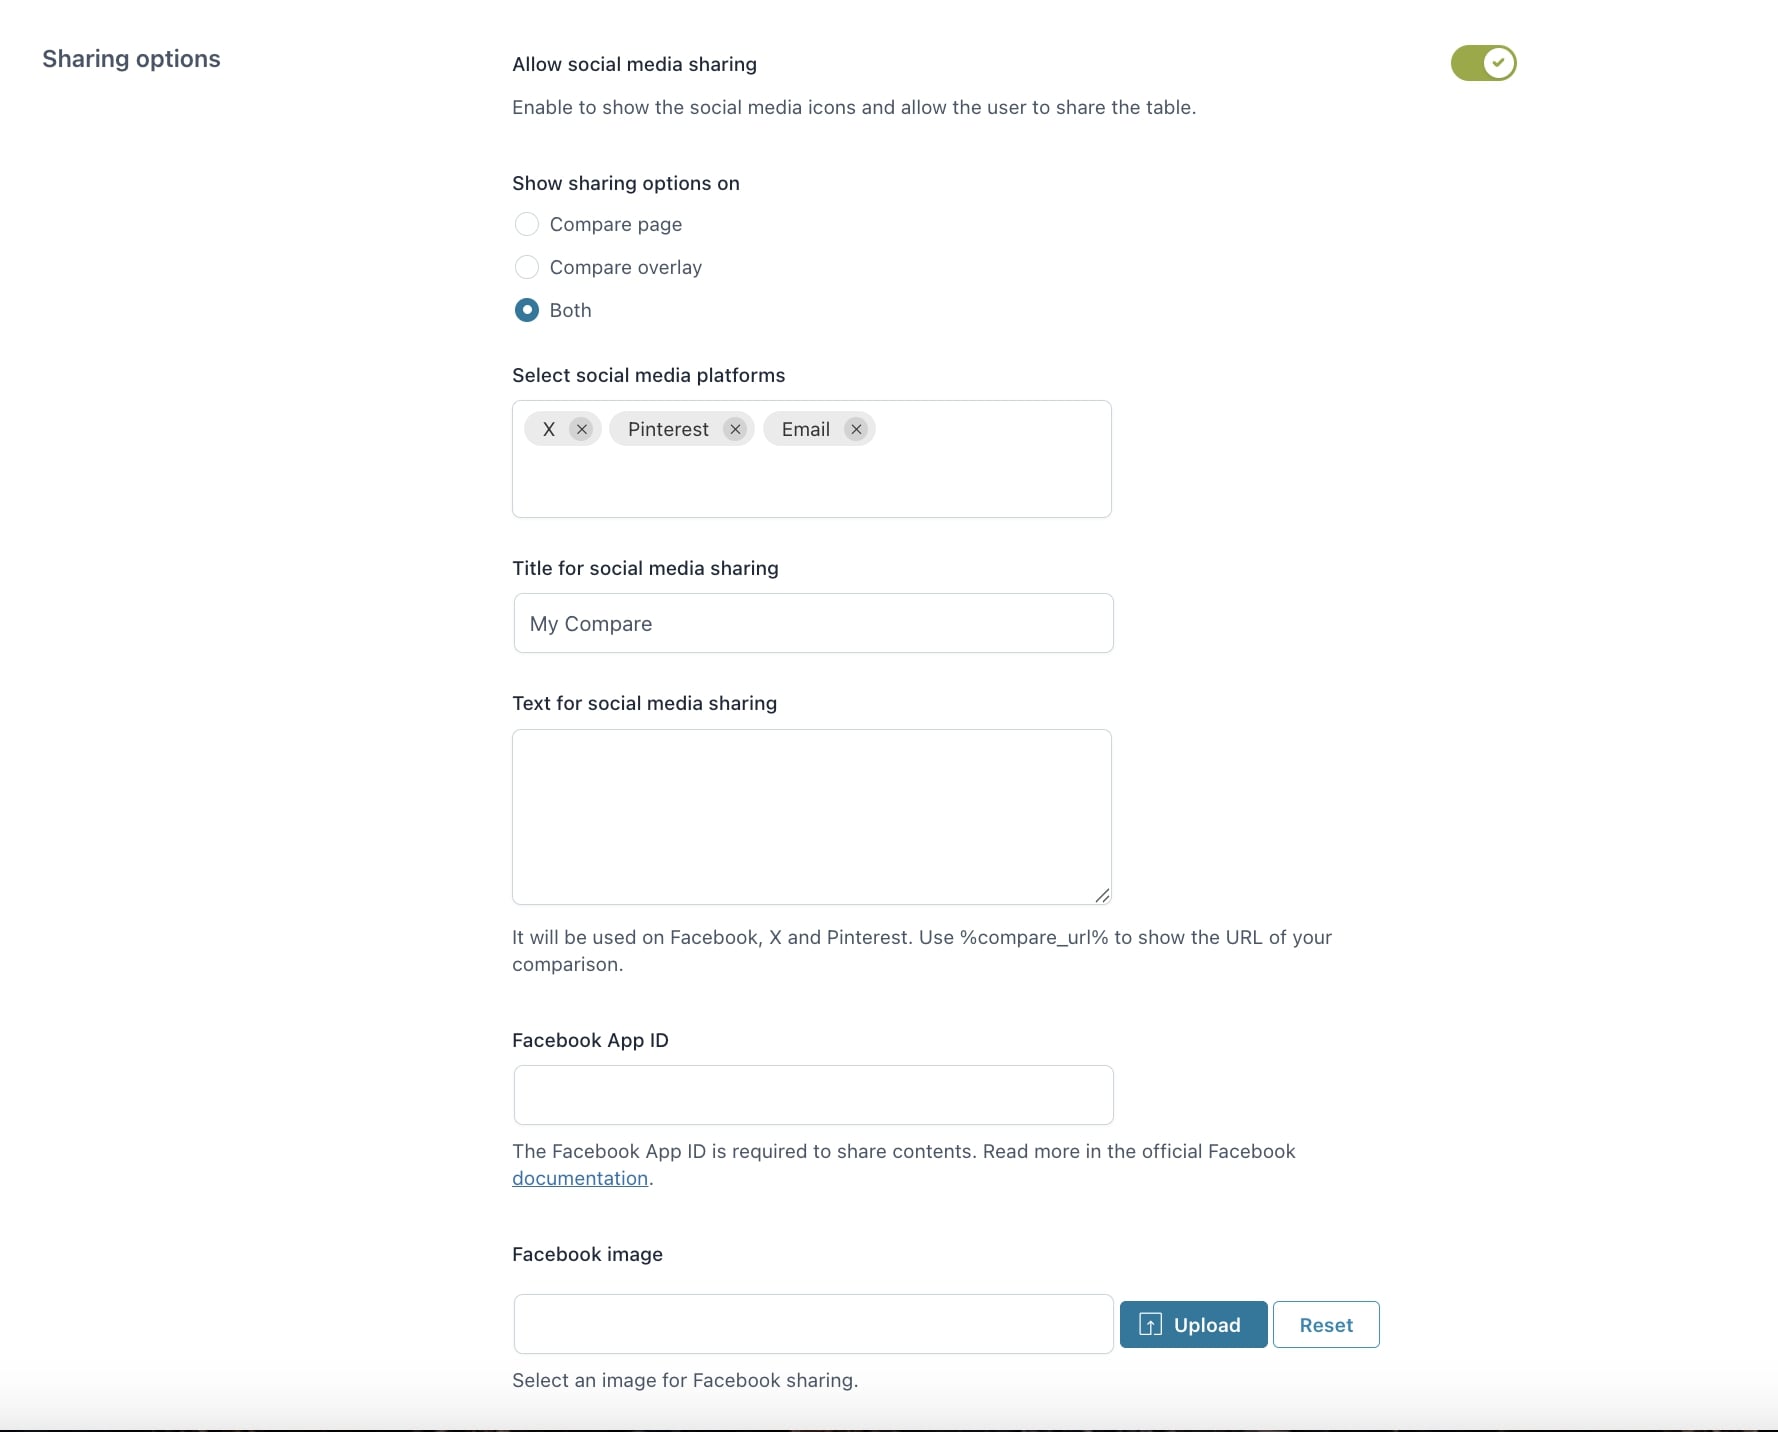Focus the Facebook App ID field
The width and height of the screenshot is (1778, 1432).
[813, 1095]
